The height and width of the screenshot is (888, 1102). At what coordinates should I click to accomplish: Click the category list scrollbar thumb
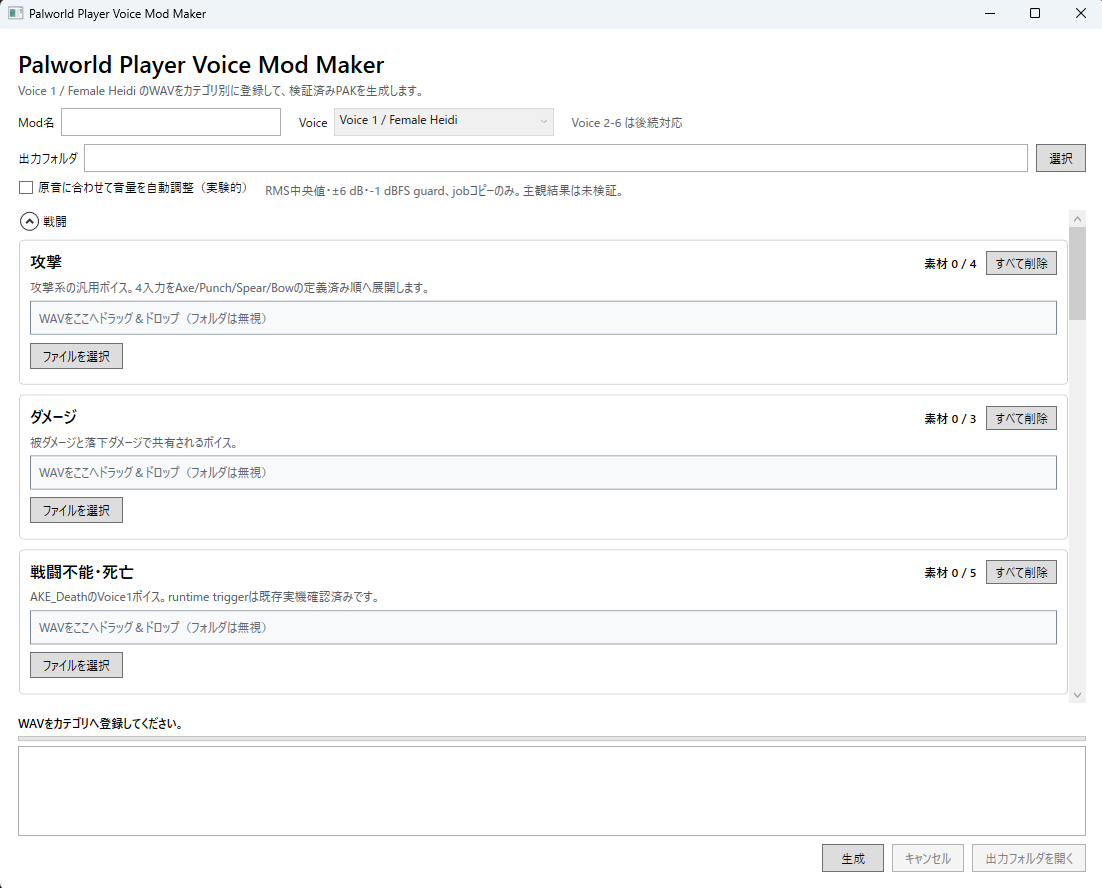coord(1077,273)
